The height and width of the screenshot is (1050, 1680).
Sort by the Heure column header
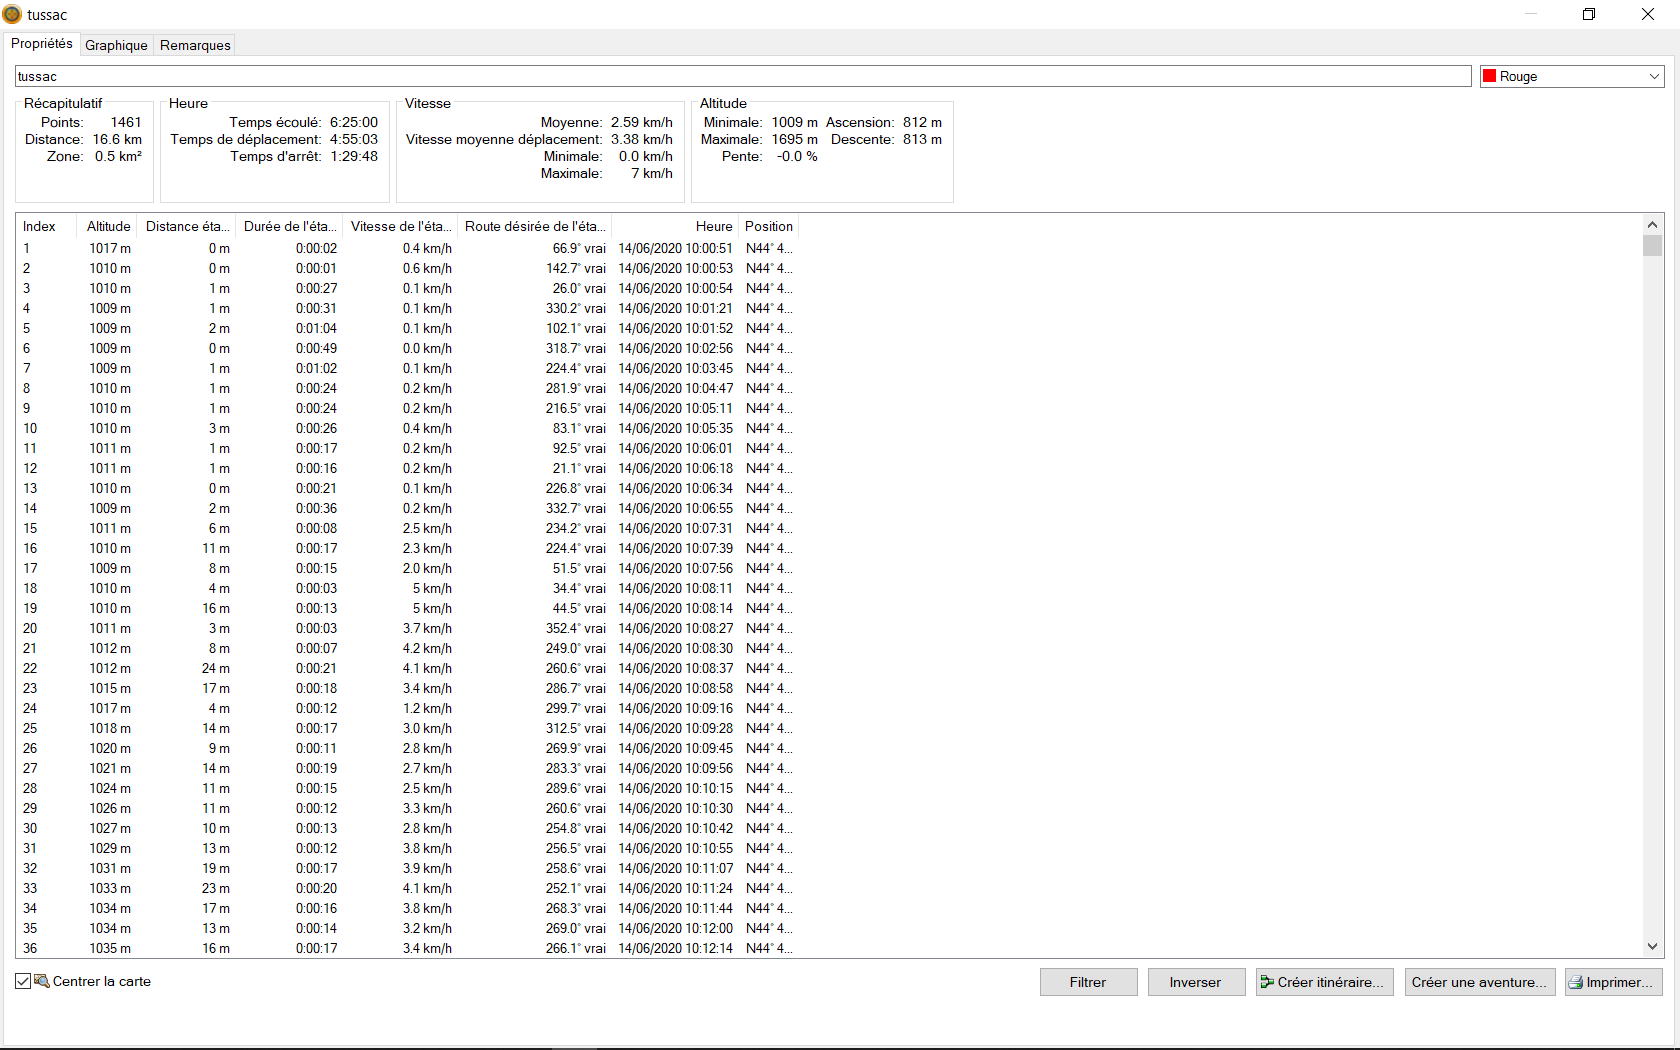tap(674, 226)
